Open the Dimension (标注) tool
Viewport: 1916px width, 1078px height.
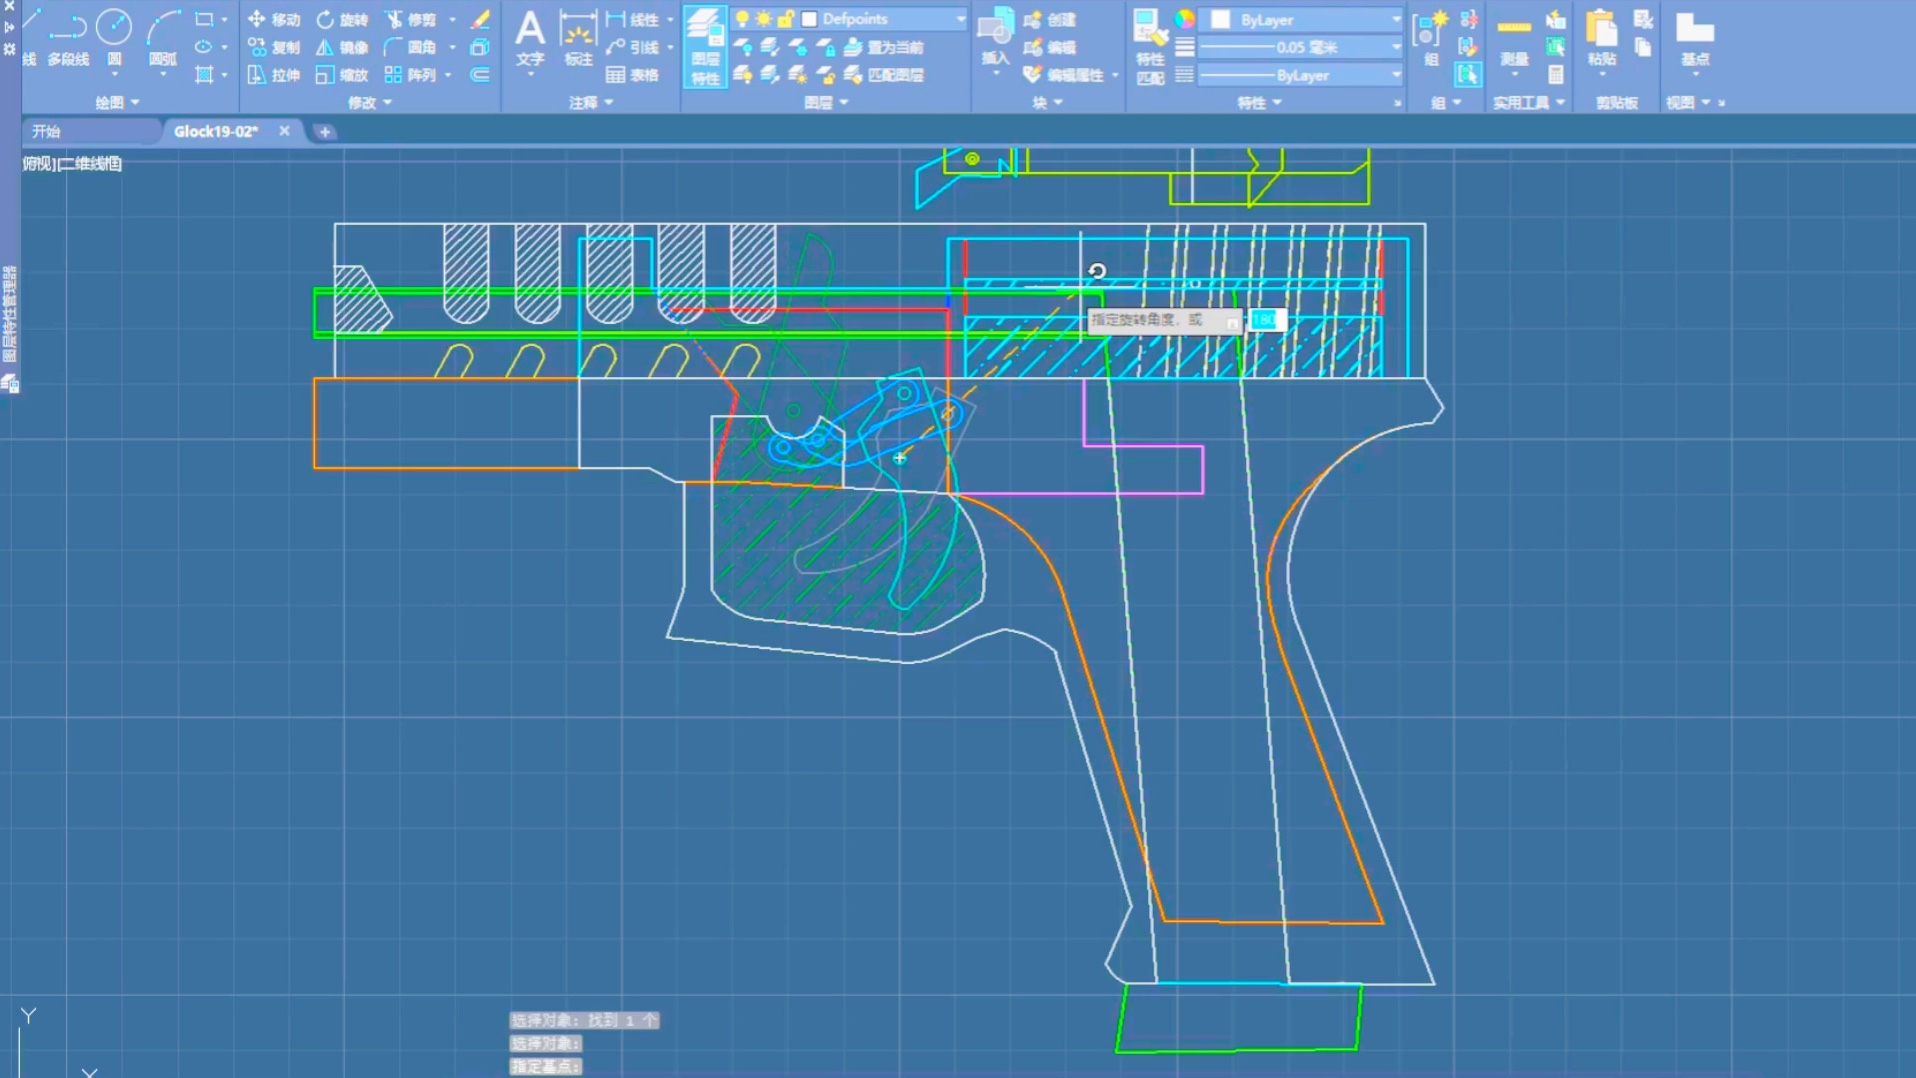578,39
